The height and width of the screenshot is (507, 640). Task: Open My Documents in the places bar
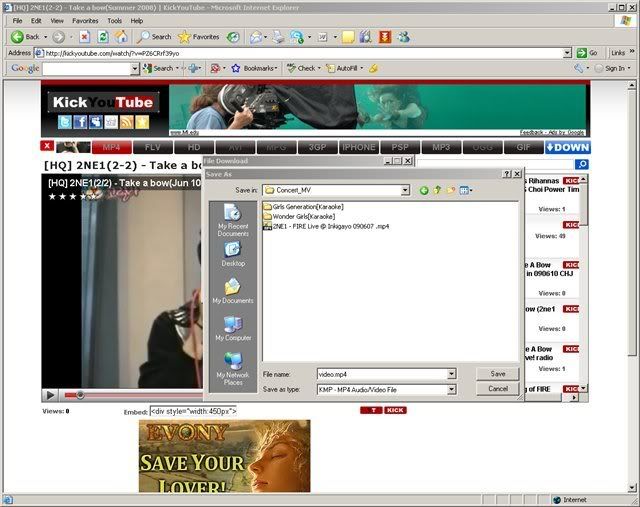[233, 291]
